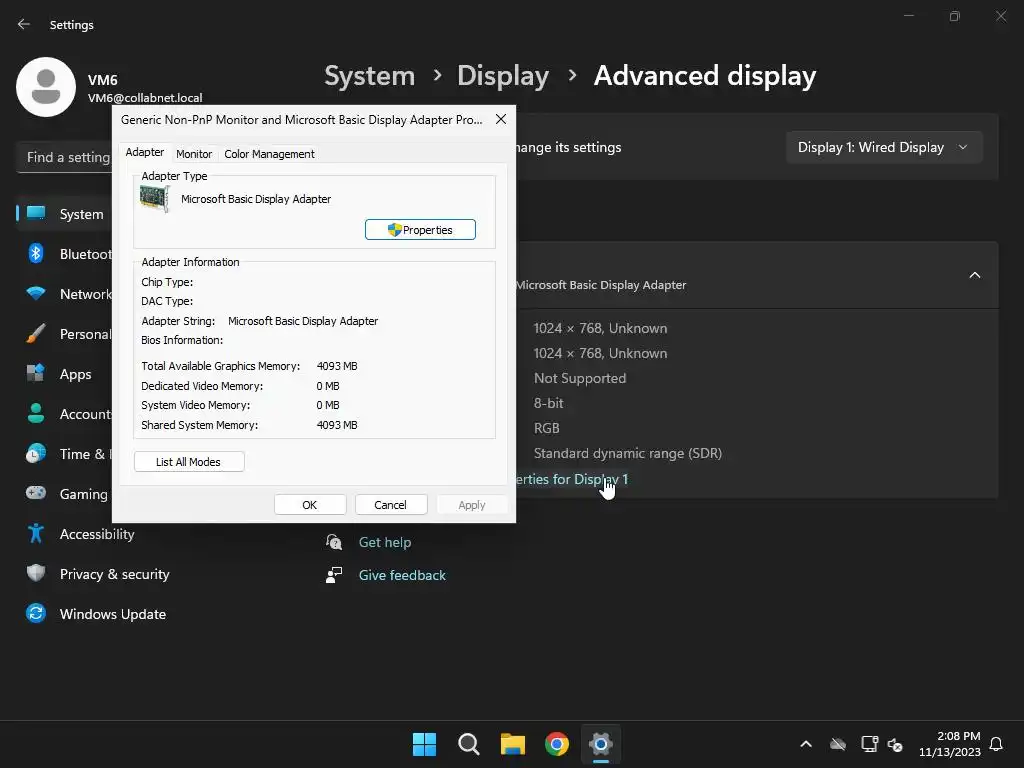Click the Settings gear taskbar icon
1024x768 pixels.
point(601,744)
